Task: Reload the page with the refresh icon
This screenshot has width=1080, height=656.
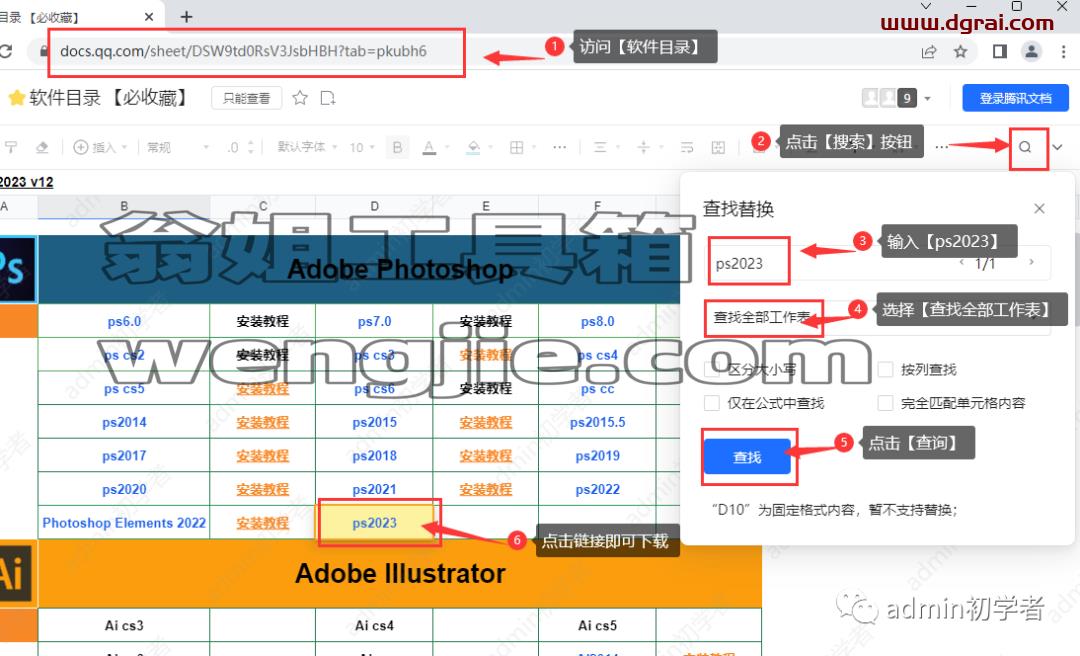Action: click(x=6, y=51)
